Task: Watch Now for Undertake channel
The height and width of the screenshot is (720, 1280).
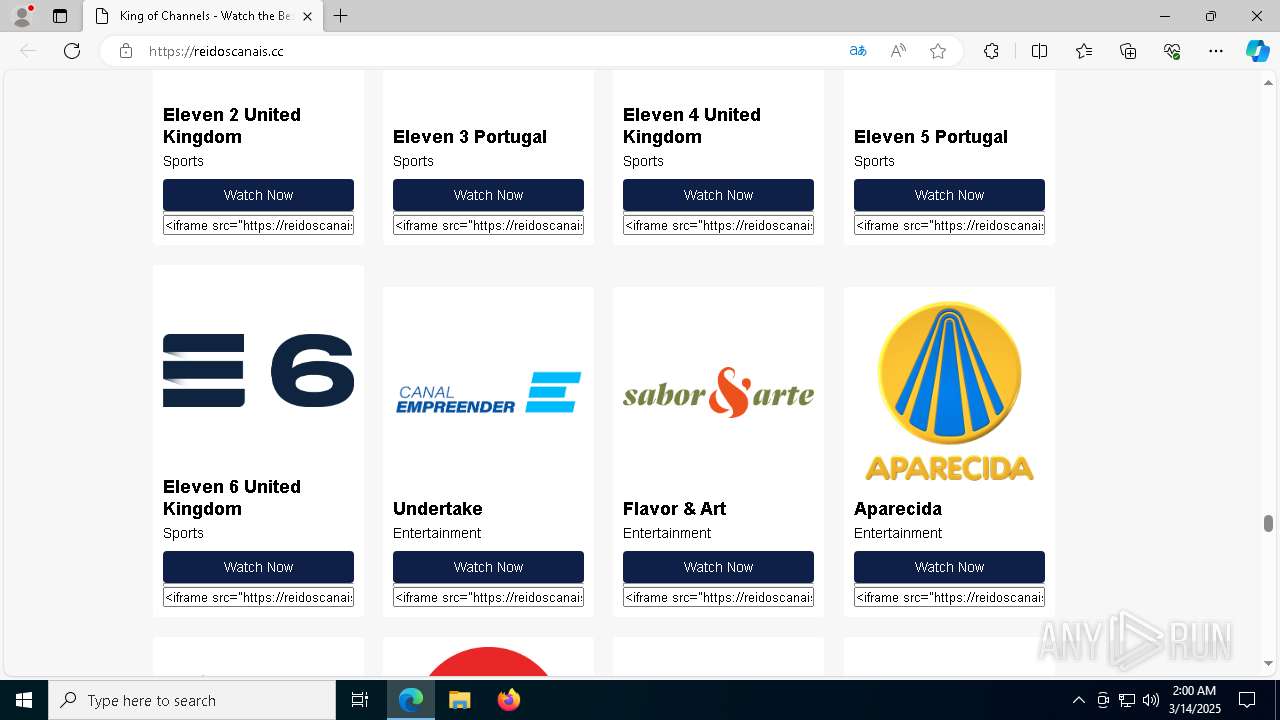Action: coord(488,567)
